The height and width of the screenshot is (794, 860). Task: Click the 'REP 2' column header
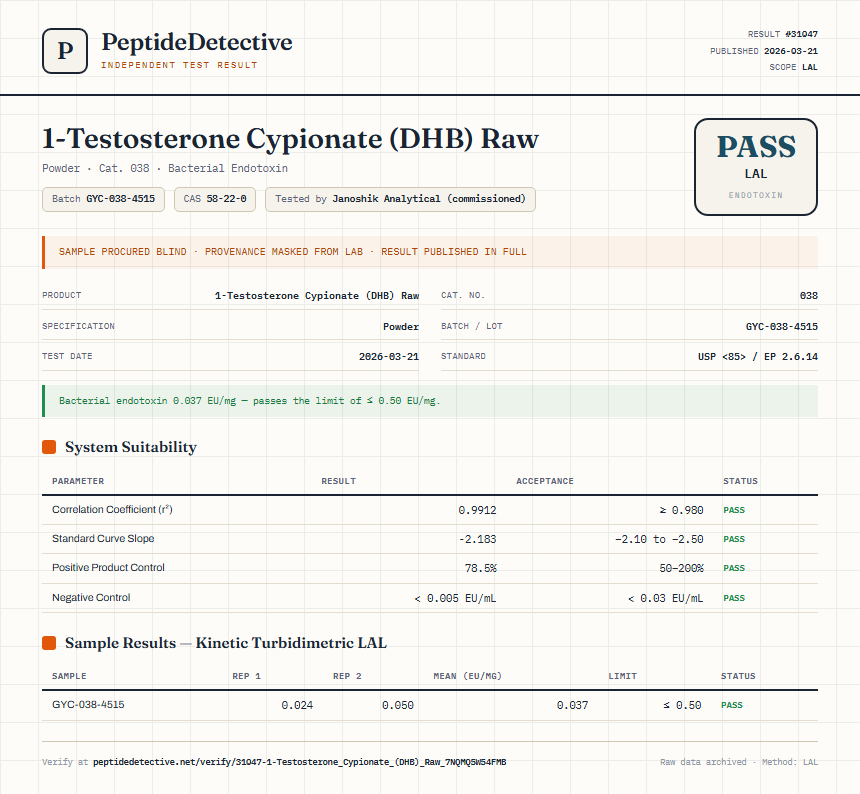pos(347,676)
